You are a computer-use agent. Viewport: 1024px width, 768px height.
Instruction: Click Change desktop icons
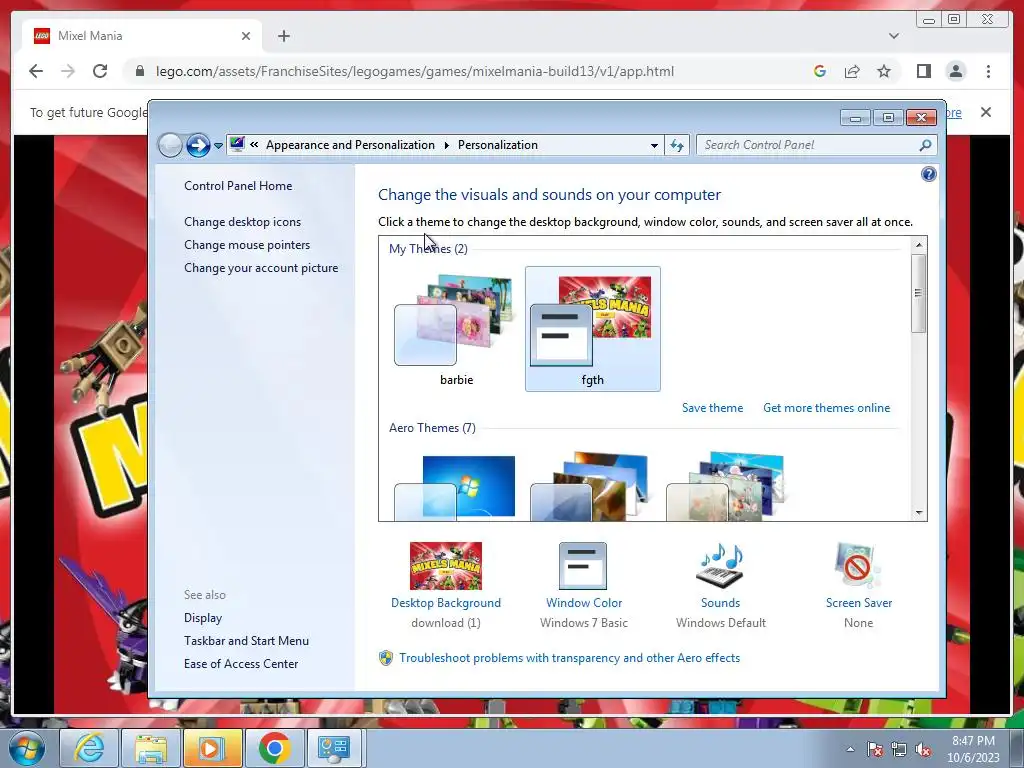coord(242,221)
